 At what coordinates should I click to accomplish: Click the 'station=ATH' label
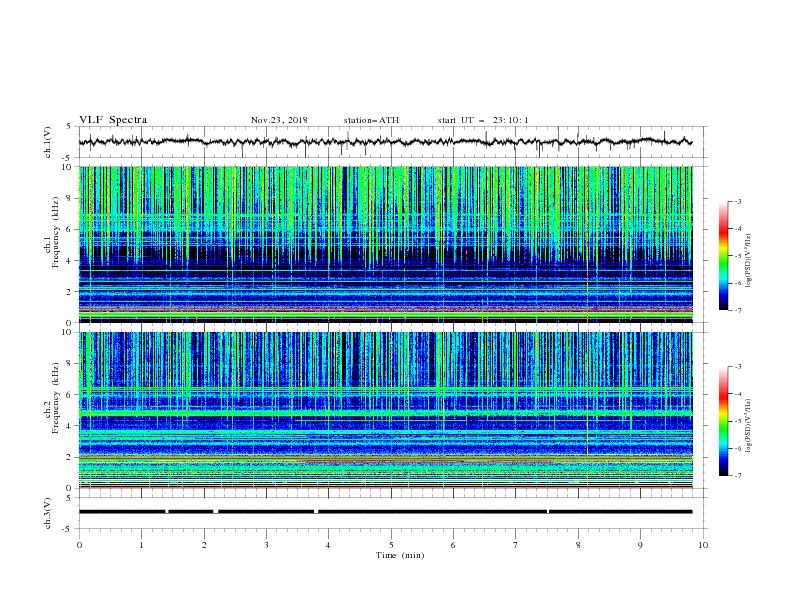pos(371,120)
